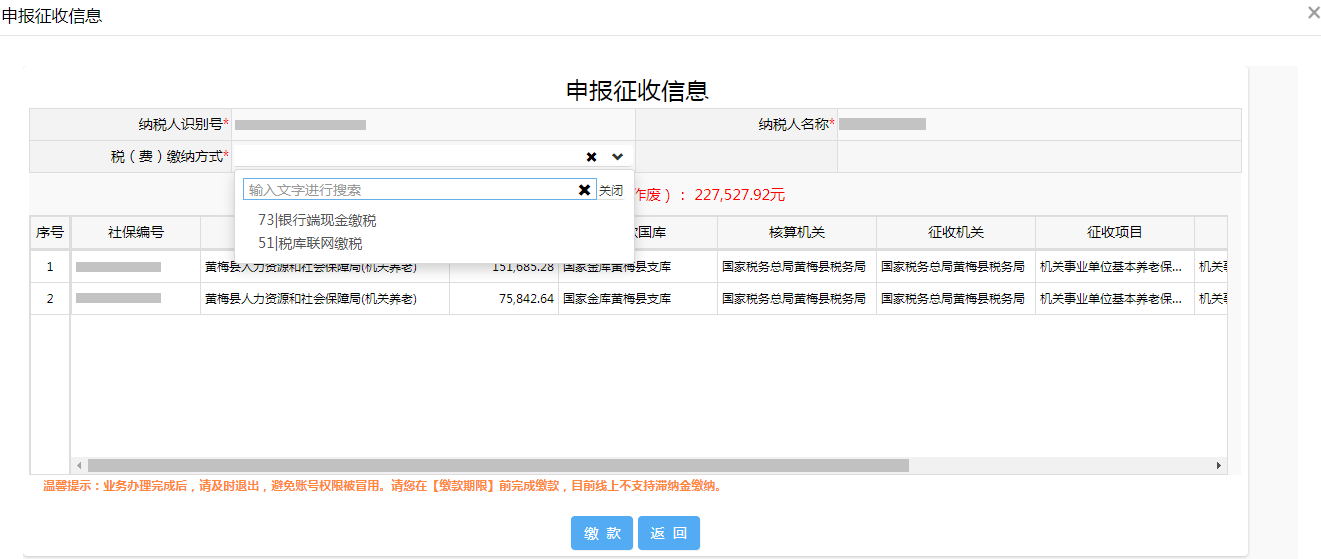The image size is (1321, 559).
Task: Click 关闭 link beside the search box
Action: click(x=611, y=190)
